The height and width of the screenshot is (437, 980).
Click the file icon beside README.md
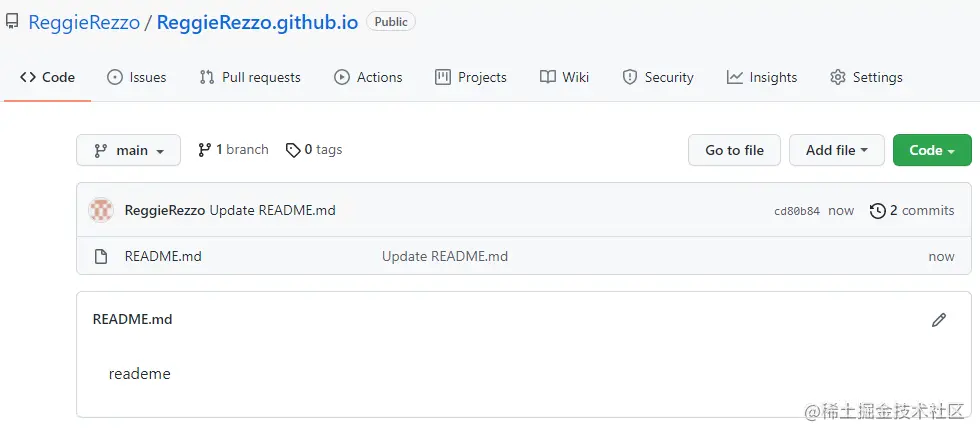[x=101, y=256]
